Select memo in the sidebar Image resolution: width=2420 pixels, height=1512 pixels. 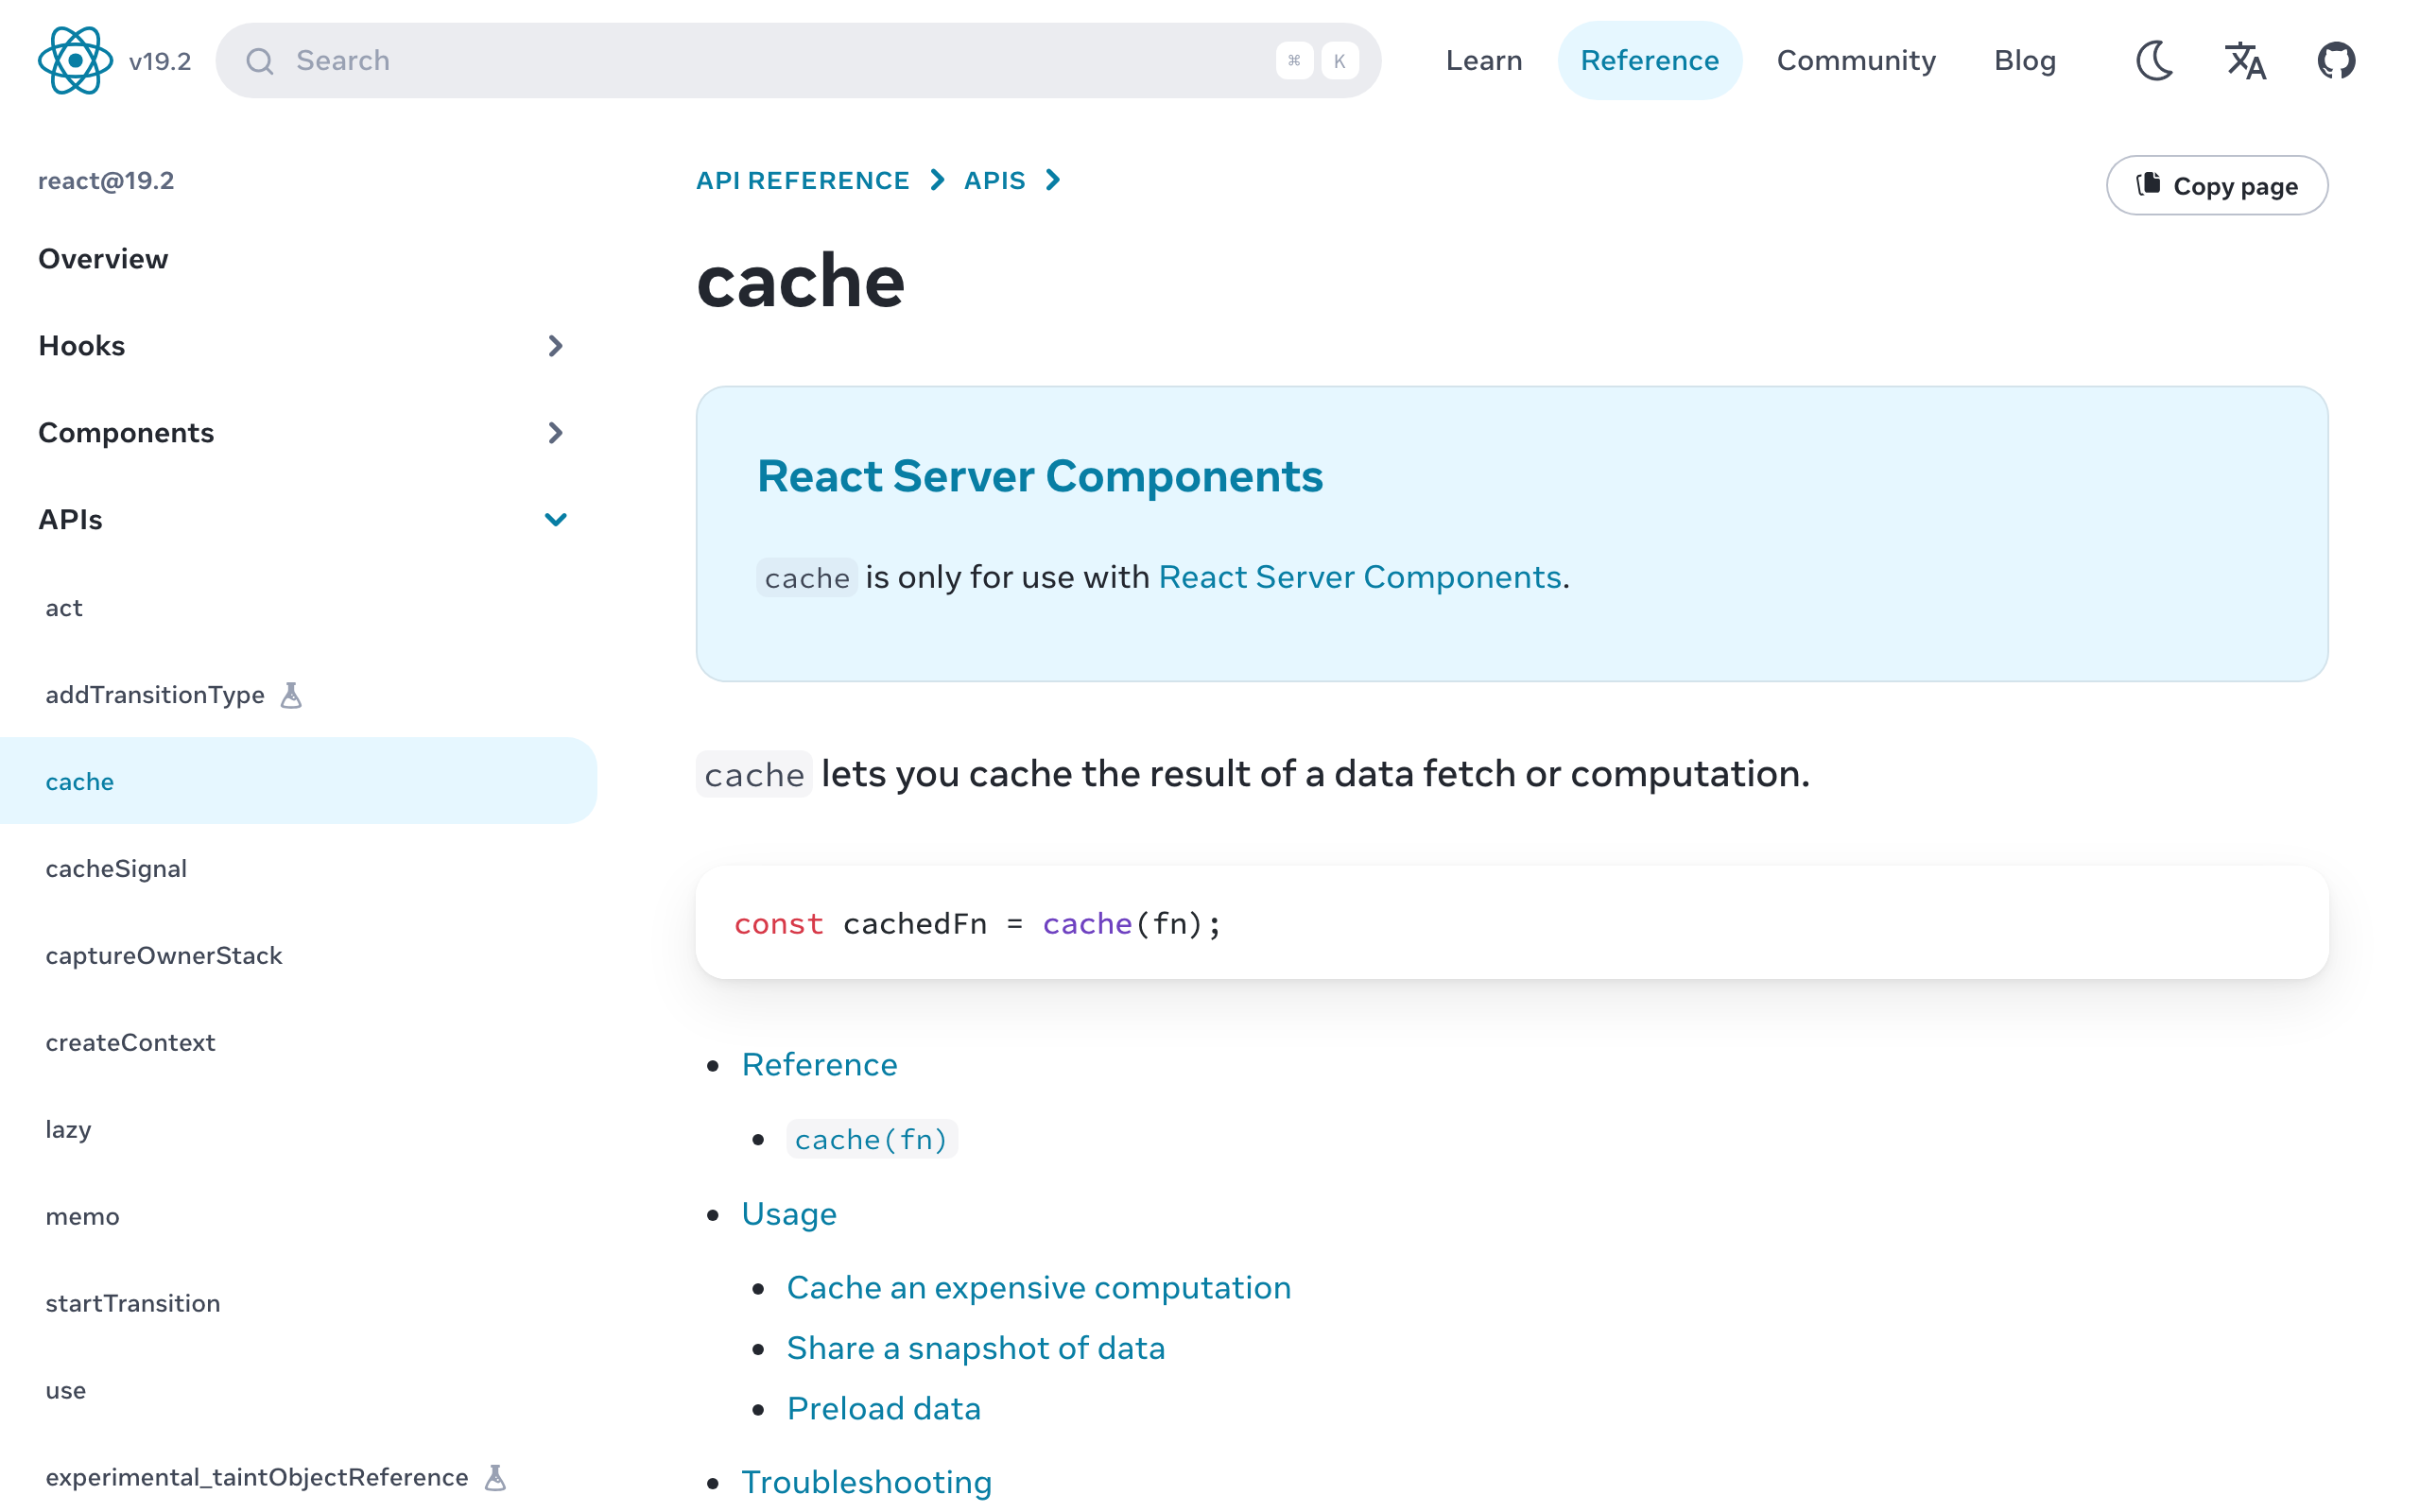298,1216
